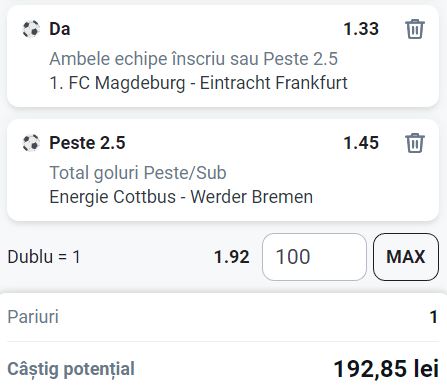The width and height of the screenshot is (447, 387).
Task: Select the Da selection title
Action: click(60, 29)
